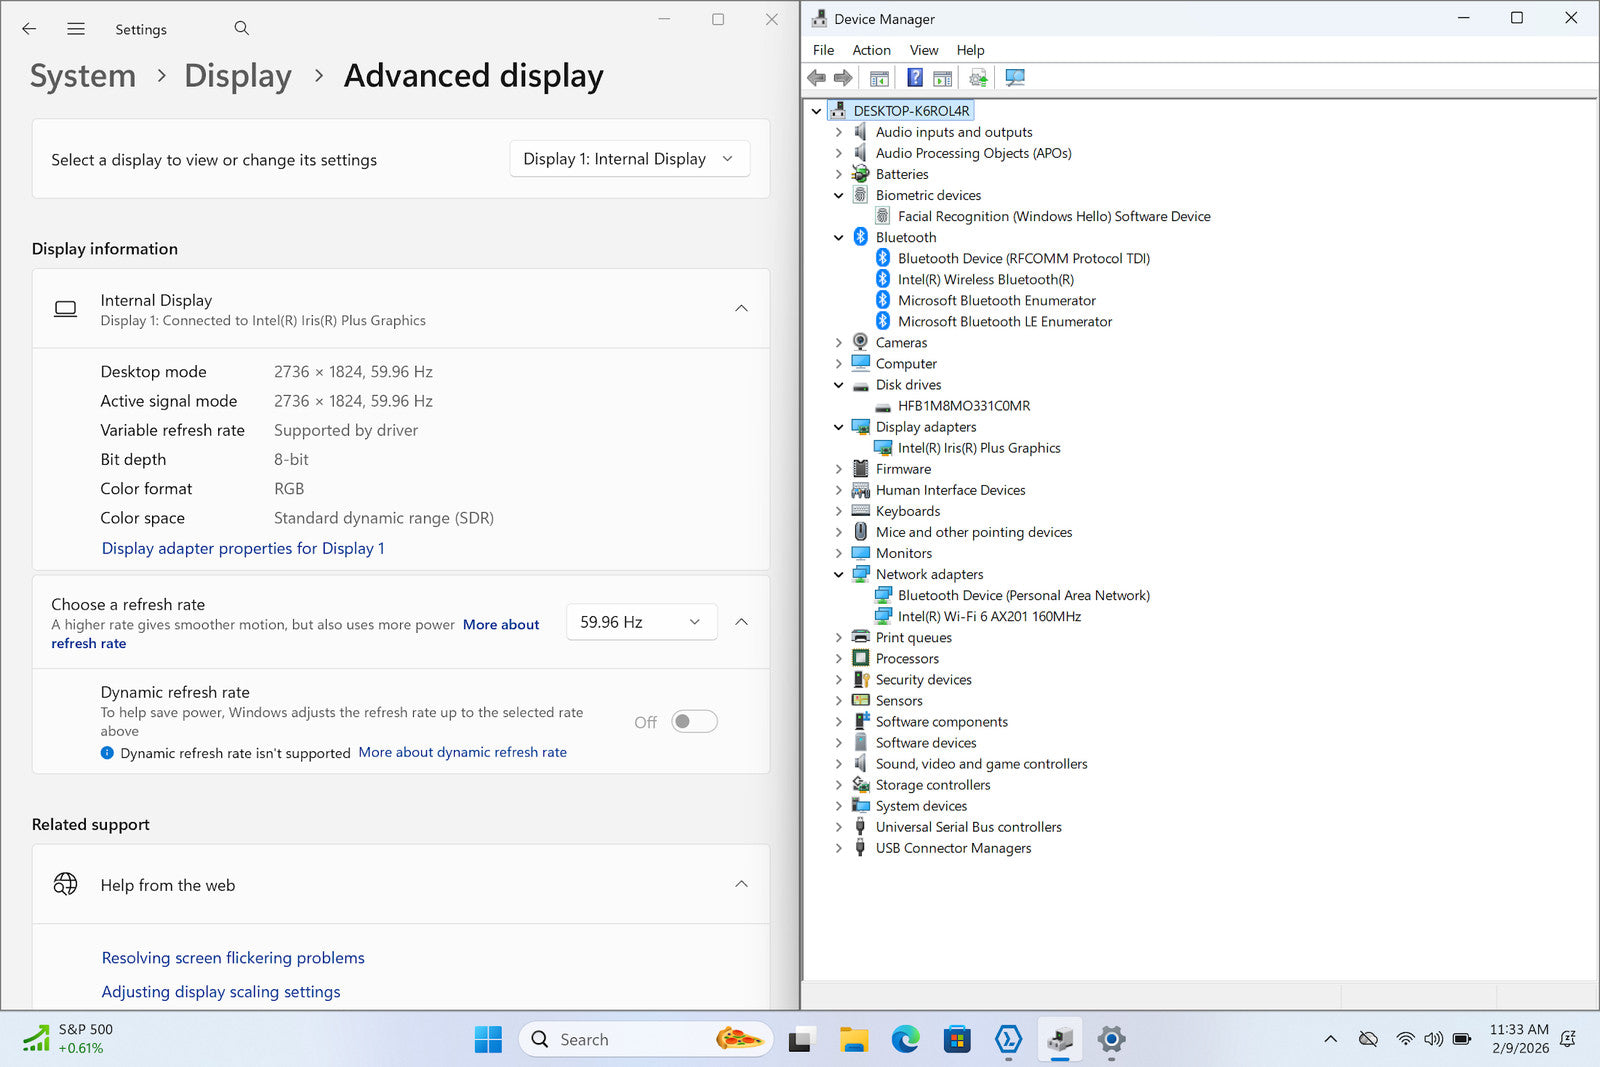Click the Settings hamburger navigation icon

(76, 29)
